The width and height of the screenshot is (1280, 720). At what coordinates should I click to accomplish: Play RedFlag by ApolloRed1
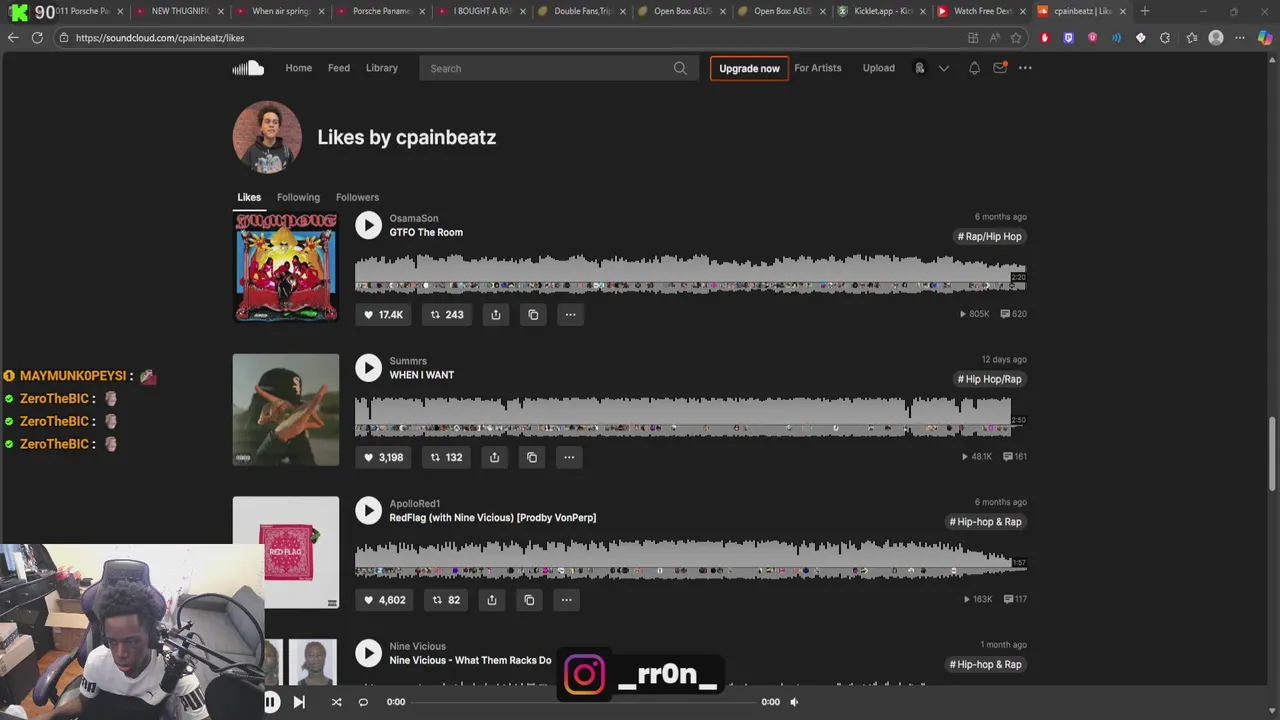(368, 510)
